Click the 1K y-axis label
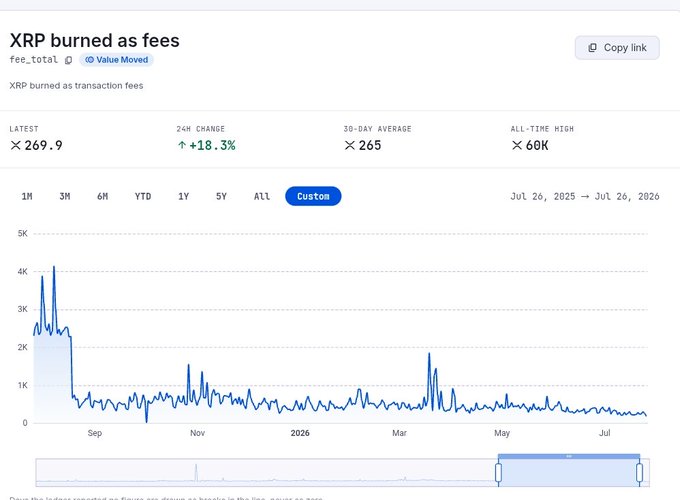The image size is (680, 500). 23,385
